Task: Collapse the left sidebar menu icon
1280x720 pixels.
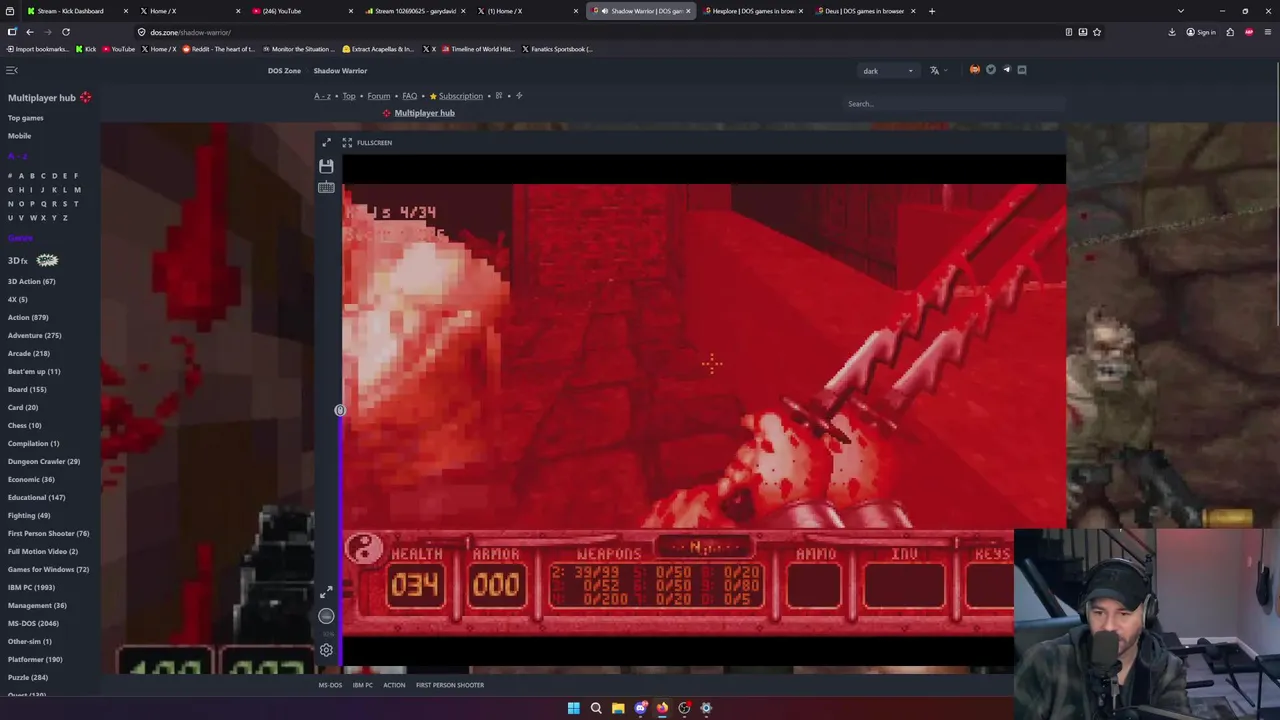Action: coord(12,70)
